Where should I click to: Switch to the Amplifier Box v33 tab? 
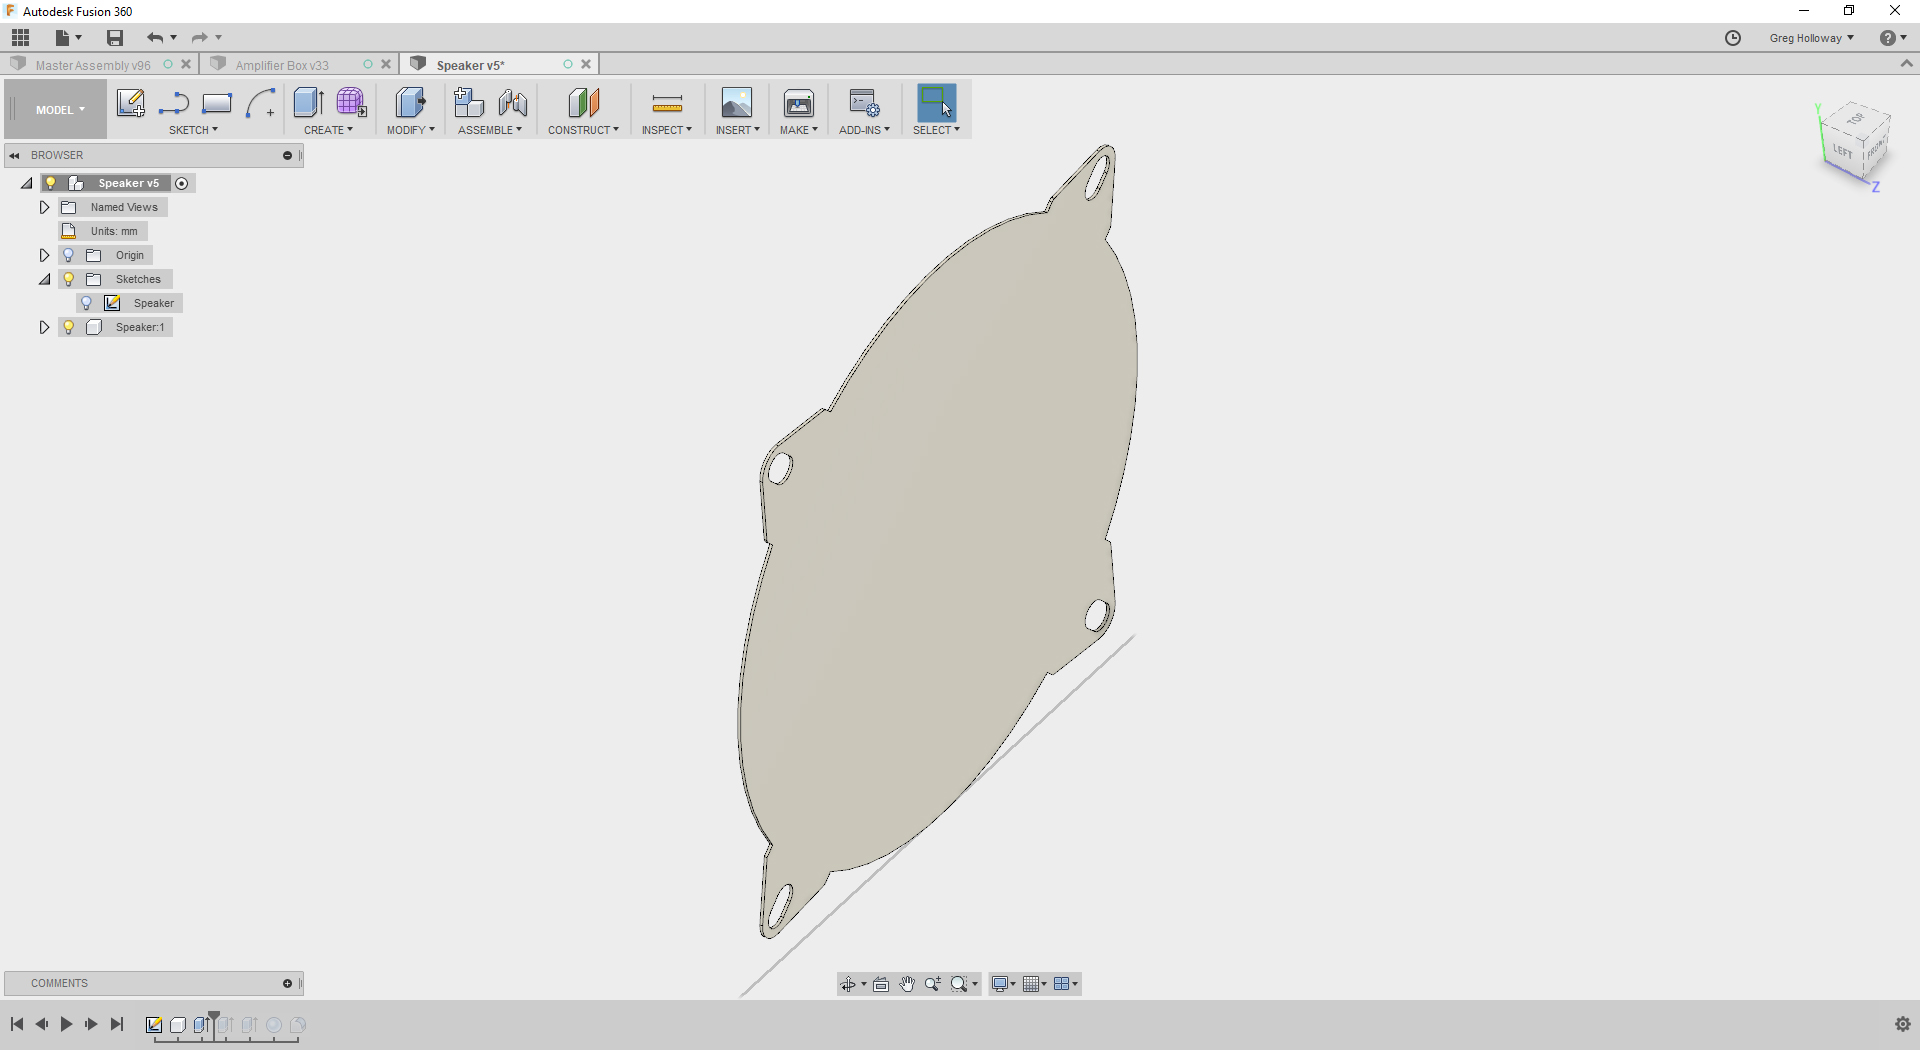pos(282,65)
